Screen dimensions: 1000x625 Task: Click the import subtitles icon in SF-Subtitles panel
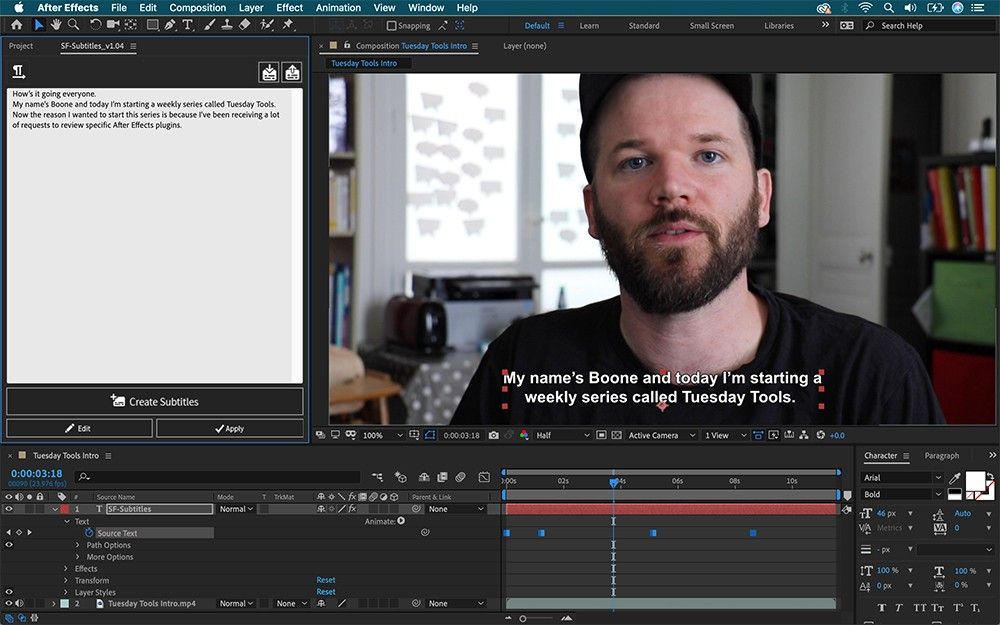pos(268,72)
